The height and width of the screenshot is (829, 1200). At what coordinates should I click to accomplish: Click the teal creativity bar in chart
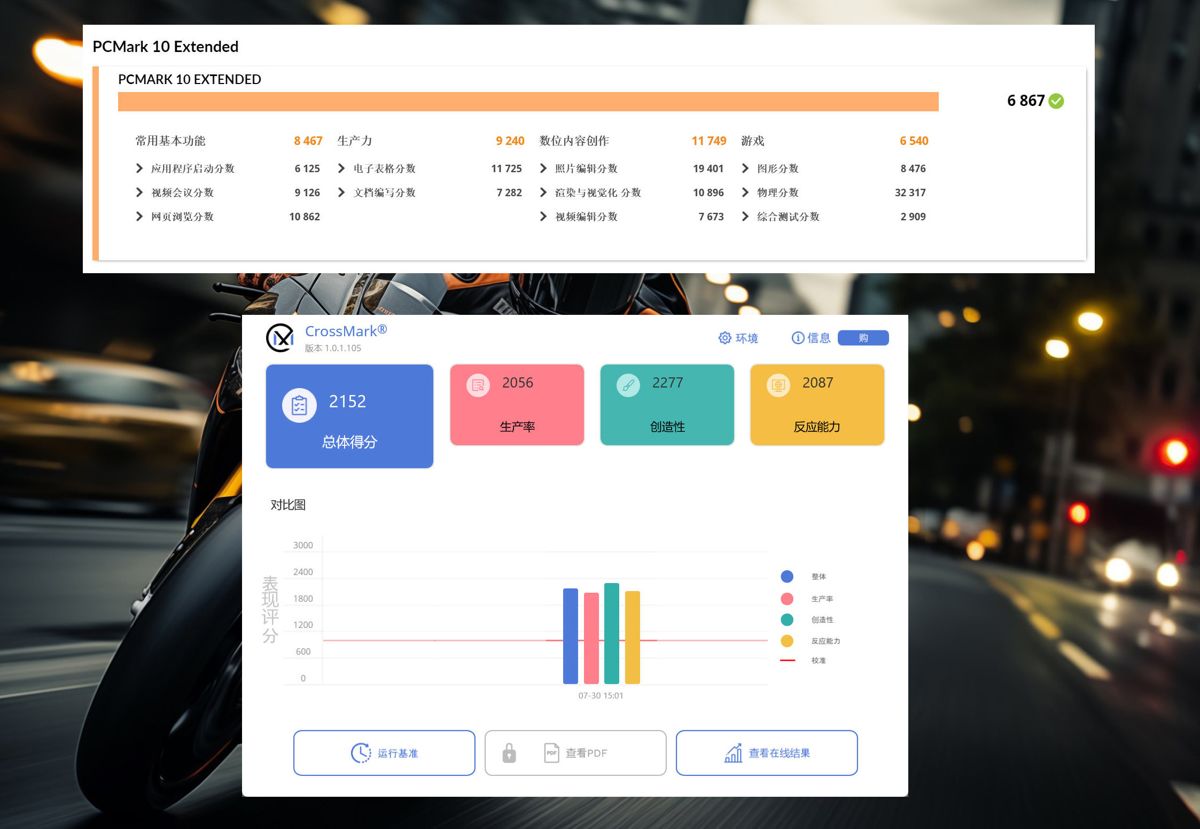tap(611, 633)
